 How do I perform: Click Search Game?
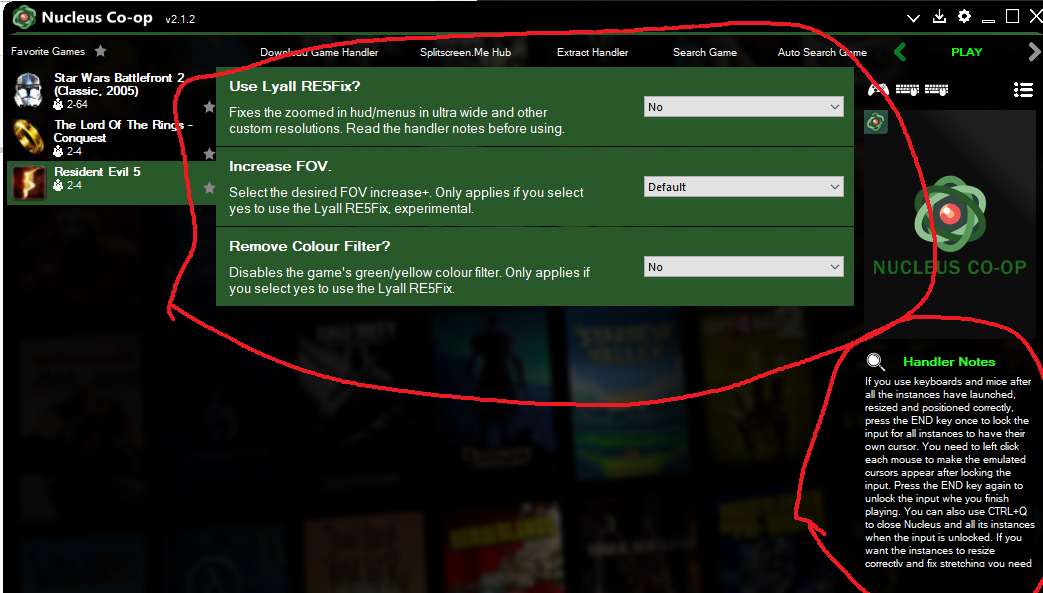coord(705,52)
